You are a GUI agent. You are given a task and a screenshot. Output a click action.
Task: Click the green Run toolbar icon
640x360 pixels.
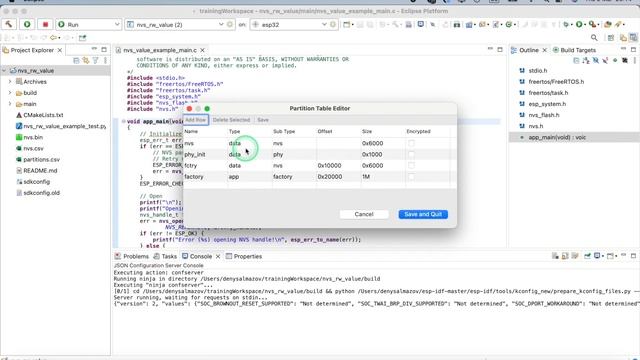pos(579,24)
